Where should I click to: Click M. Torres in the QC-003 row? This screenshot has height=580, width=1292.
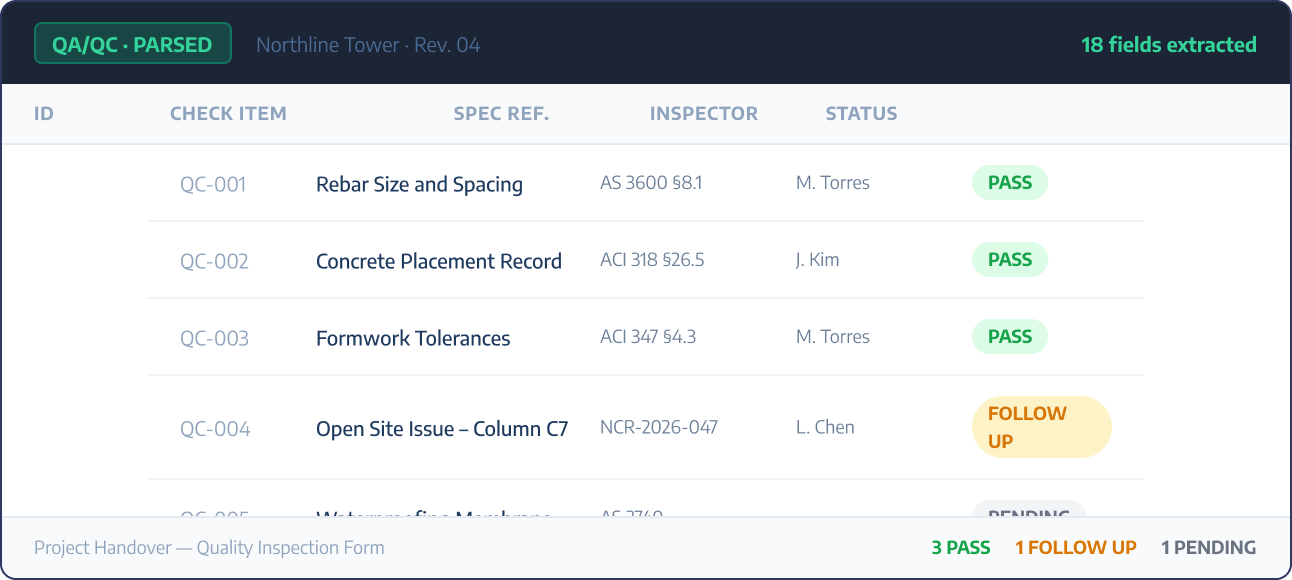[833, 337]
